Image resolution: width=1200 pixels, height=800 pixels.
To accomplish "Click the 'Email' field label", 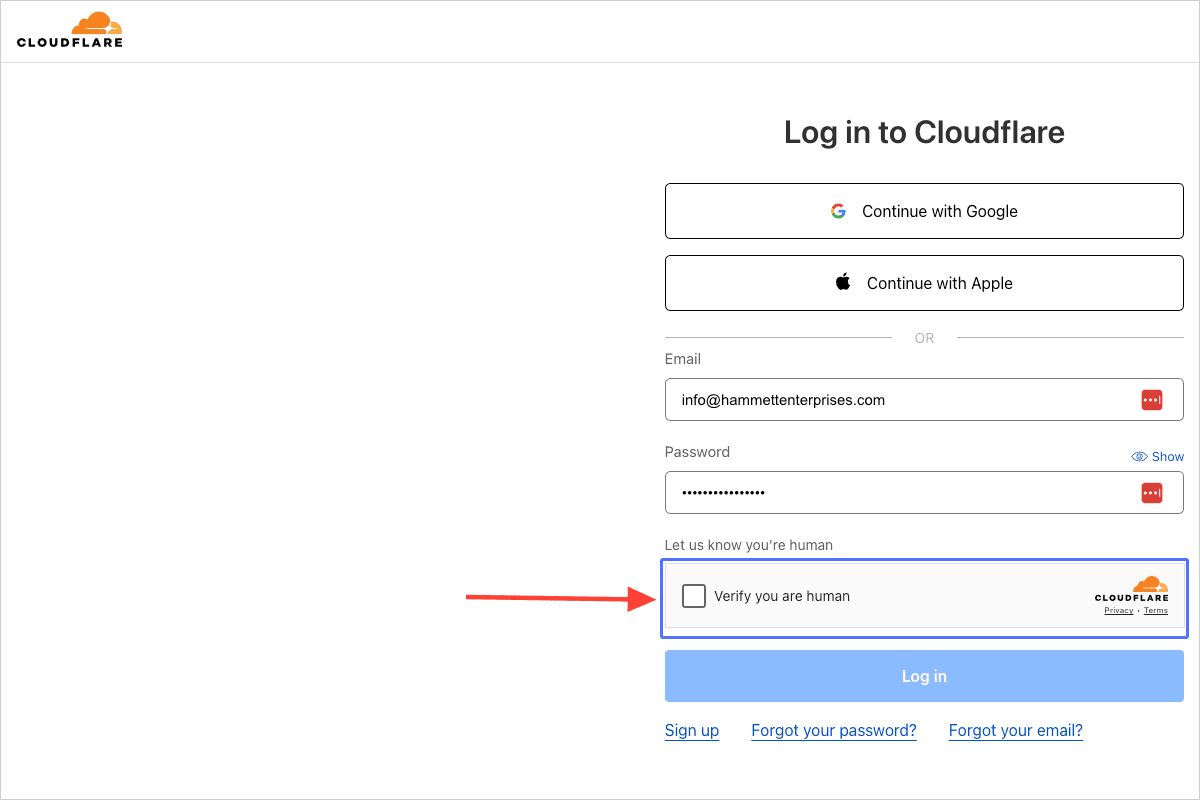I will [x=682, y=359].
